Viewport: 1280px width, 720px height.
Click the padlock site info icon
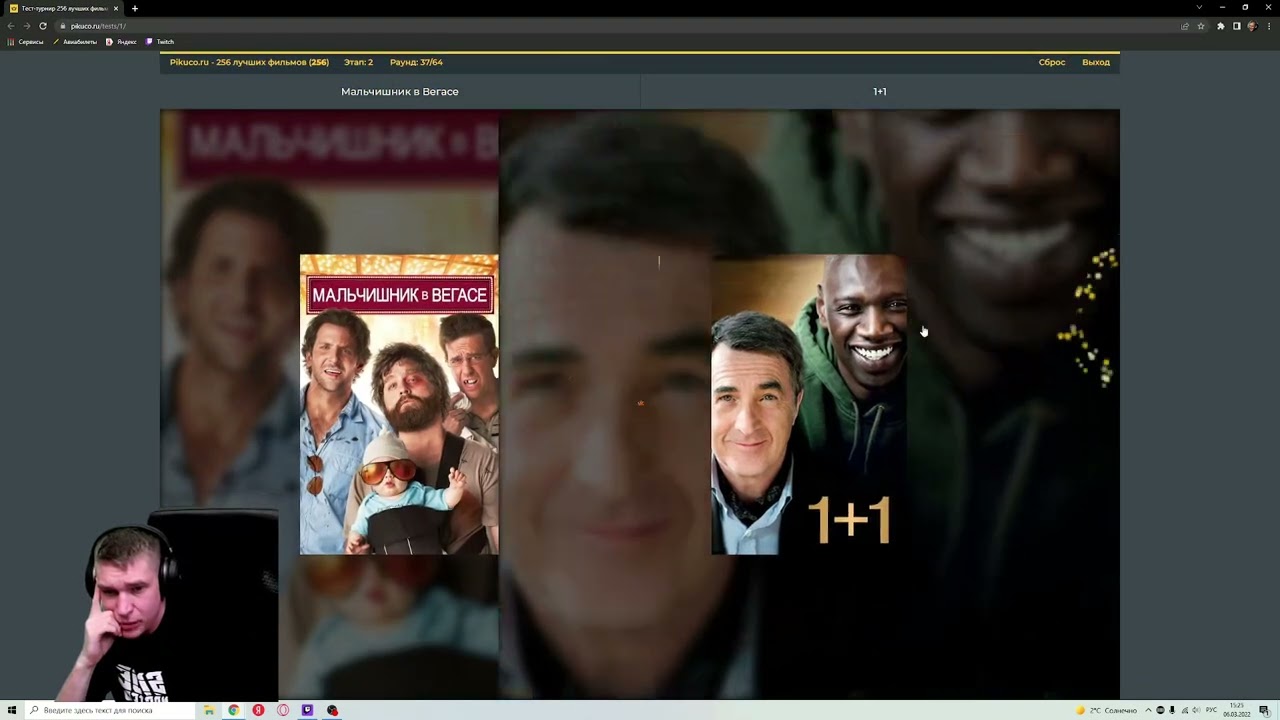pos(62,26)
